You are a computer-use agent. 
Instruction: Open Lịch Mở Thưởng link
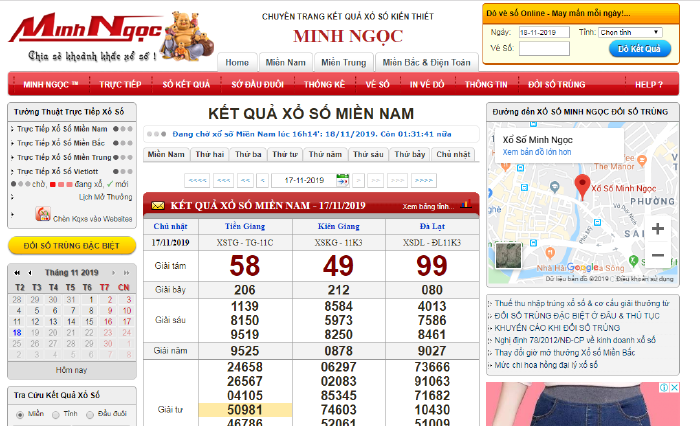pos(106,197)
